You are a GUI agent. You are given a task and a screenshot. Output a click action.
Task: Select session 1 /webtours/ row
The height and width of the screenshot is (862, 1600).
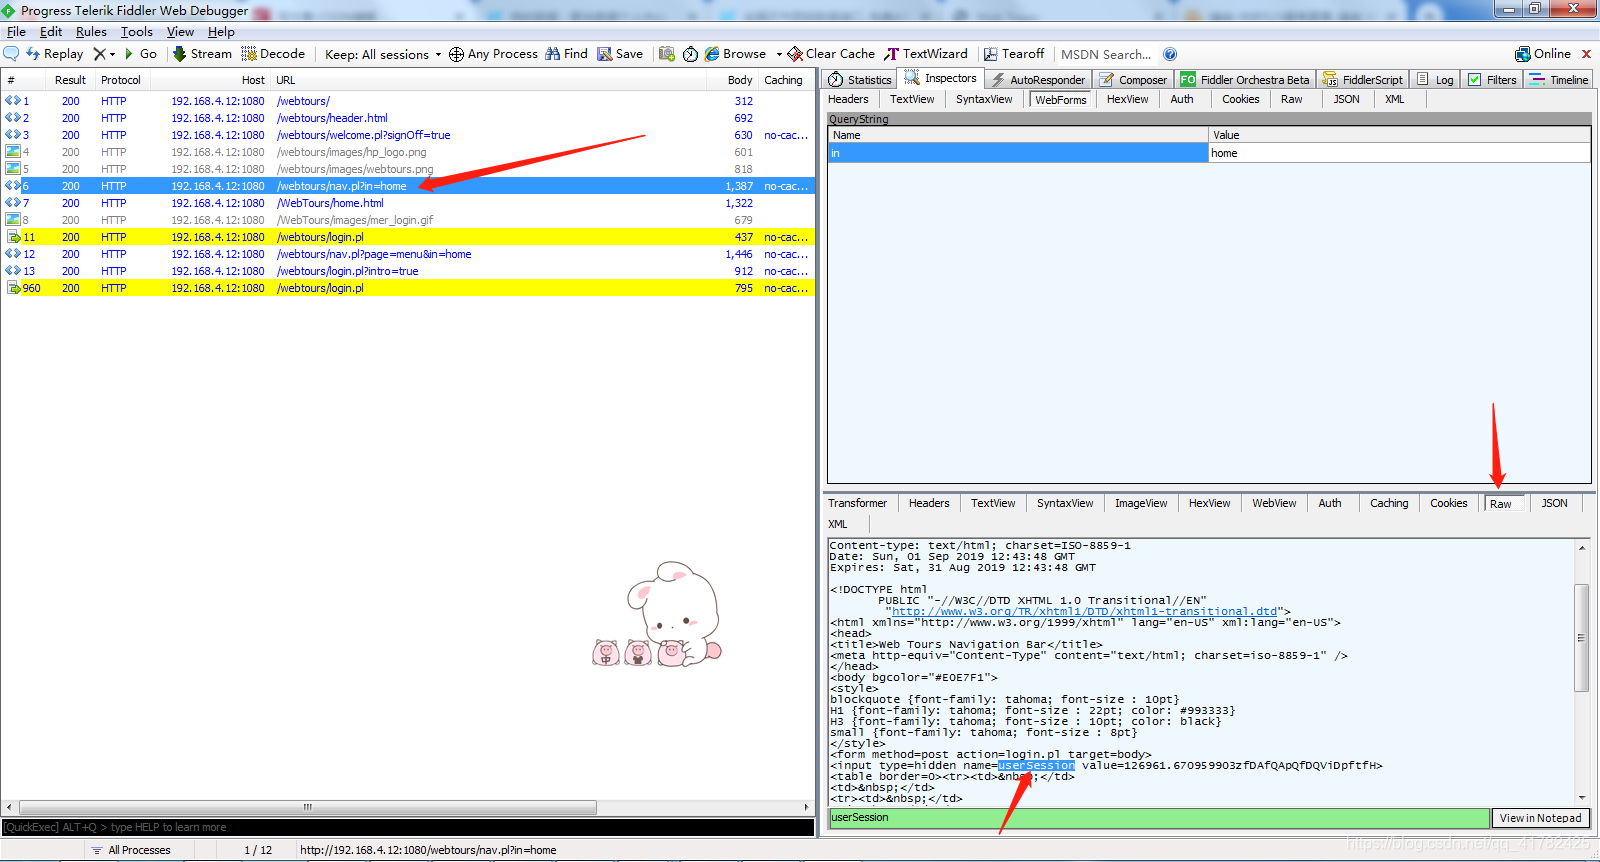pos(408,101)
